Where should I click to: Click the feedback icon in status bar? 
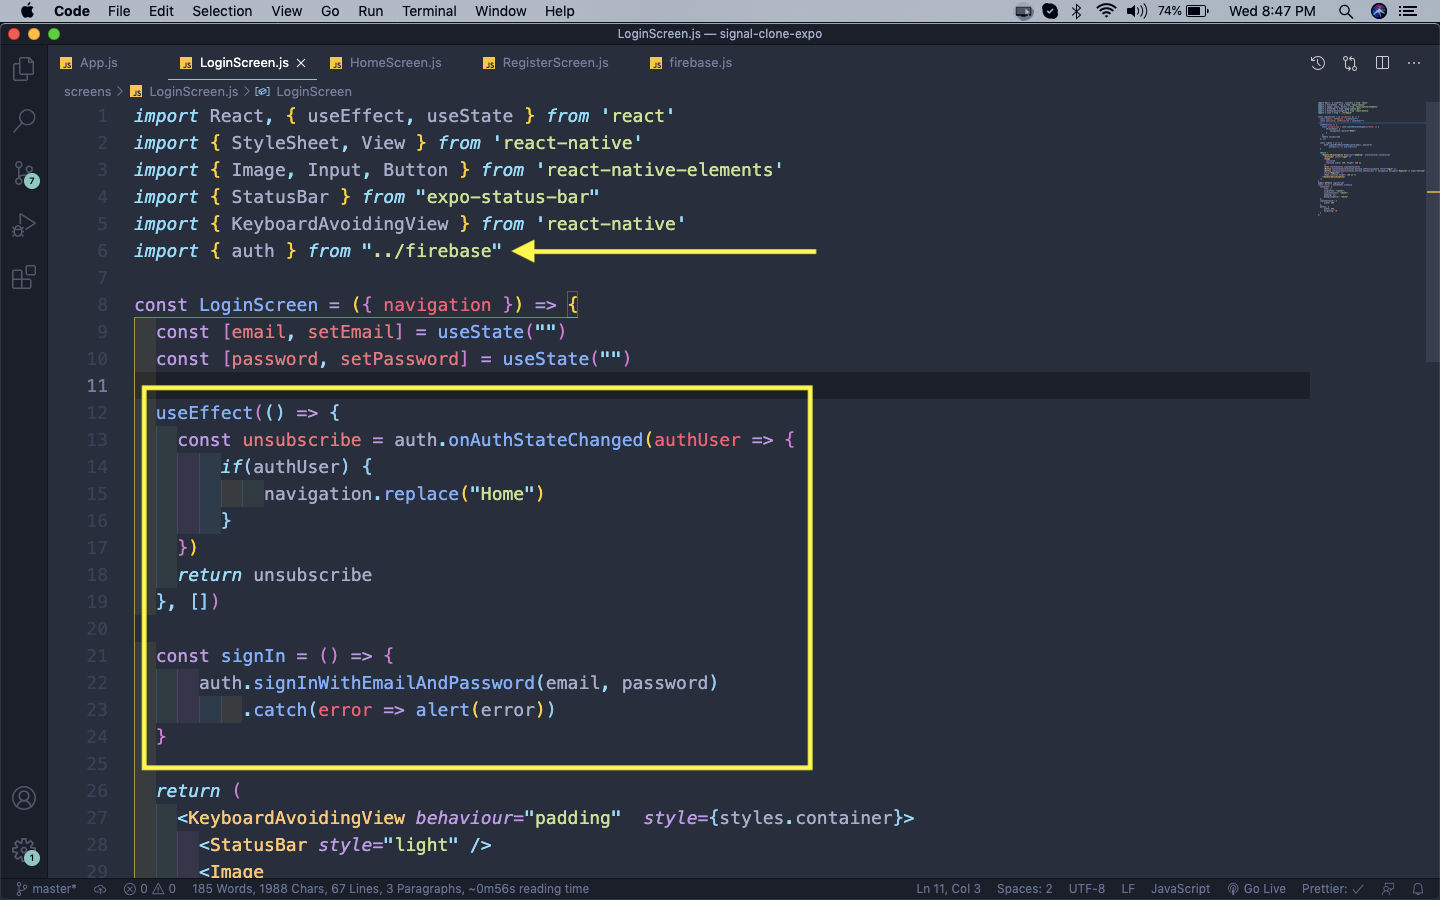(1388, 889)
